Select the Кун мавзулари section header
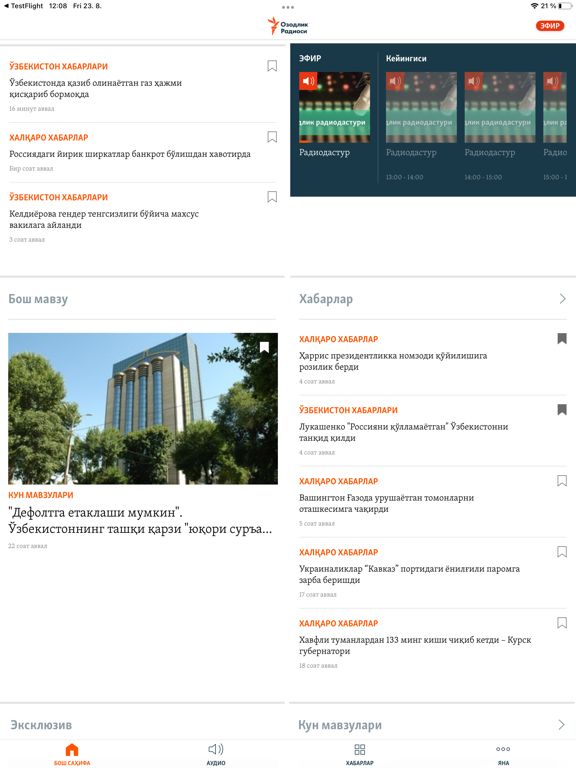 click(x=340, y=725)
